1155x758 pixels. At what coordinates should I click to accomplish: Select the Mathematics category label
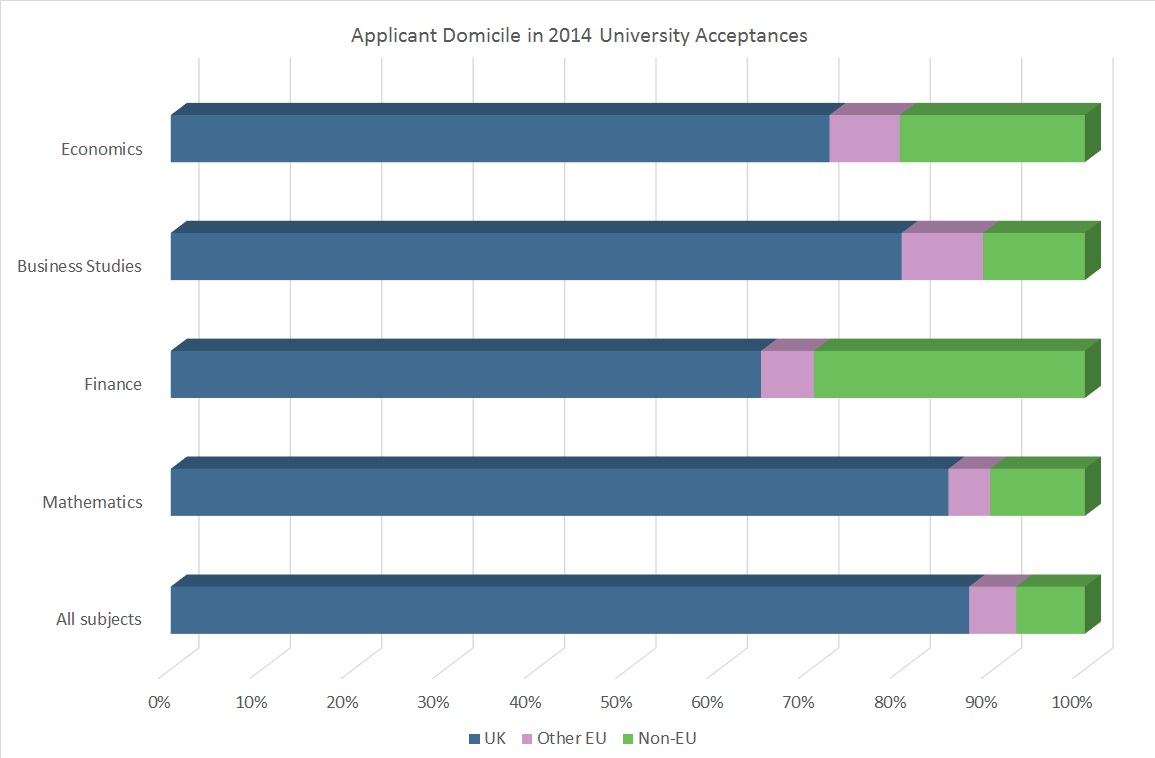[92, 502]
